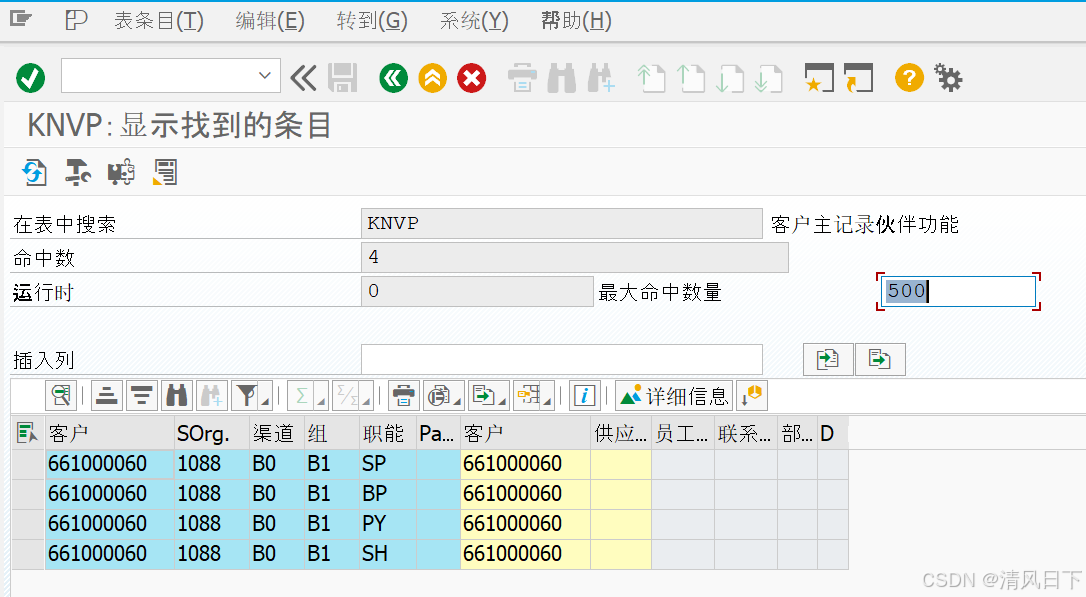Click the green checkmark Enter button
1086x597 pixels.
[x=28, y=77]
